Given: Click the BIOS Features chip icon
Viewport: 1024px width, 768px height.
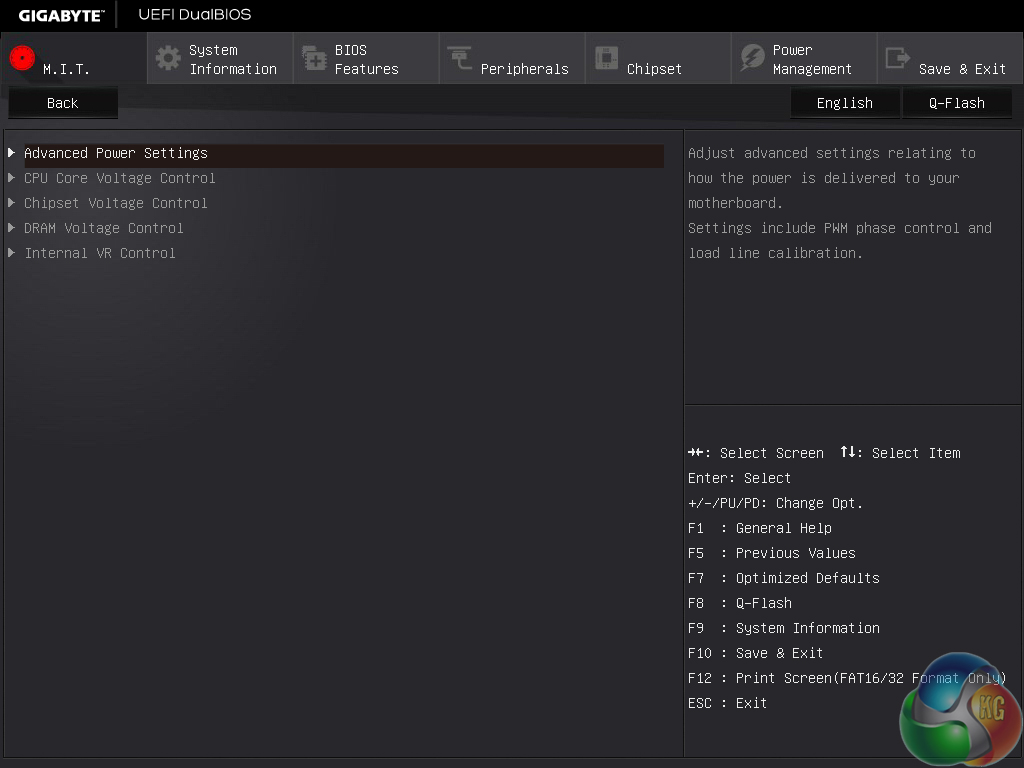Looking at the screenshot, I should (x=314, y=58).
